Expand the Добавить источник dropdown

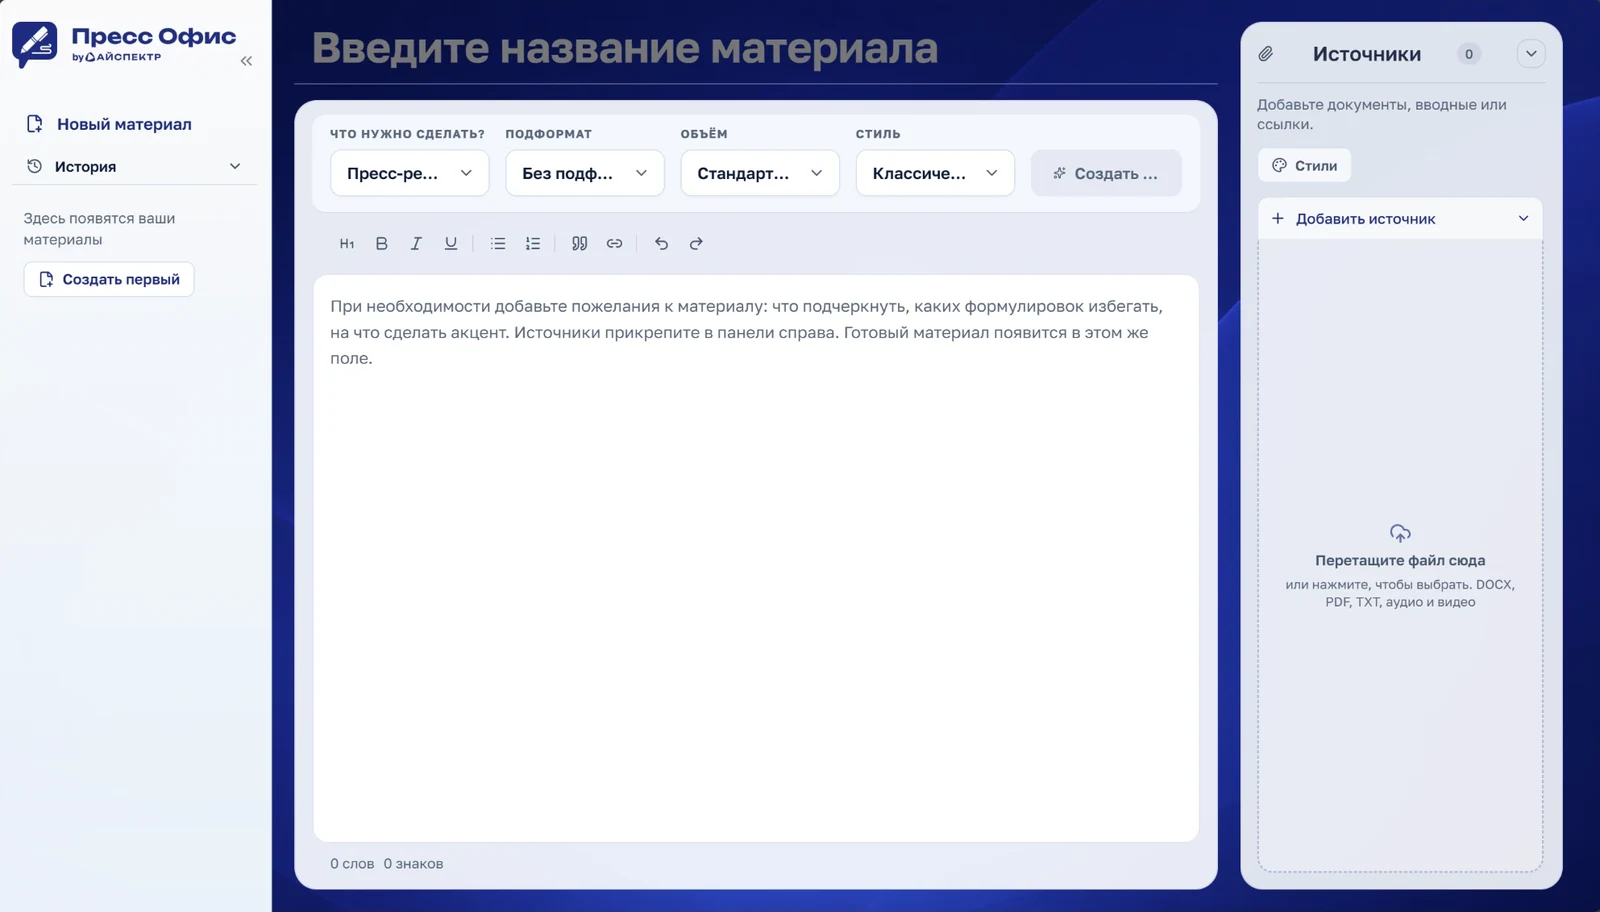pyautogui.click(x=1400, y=219)
